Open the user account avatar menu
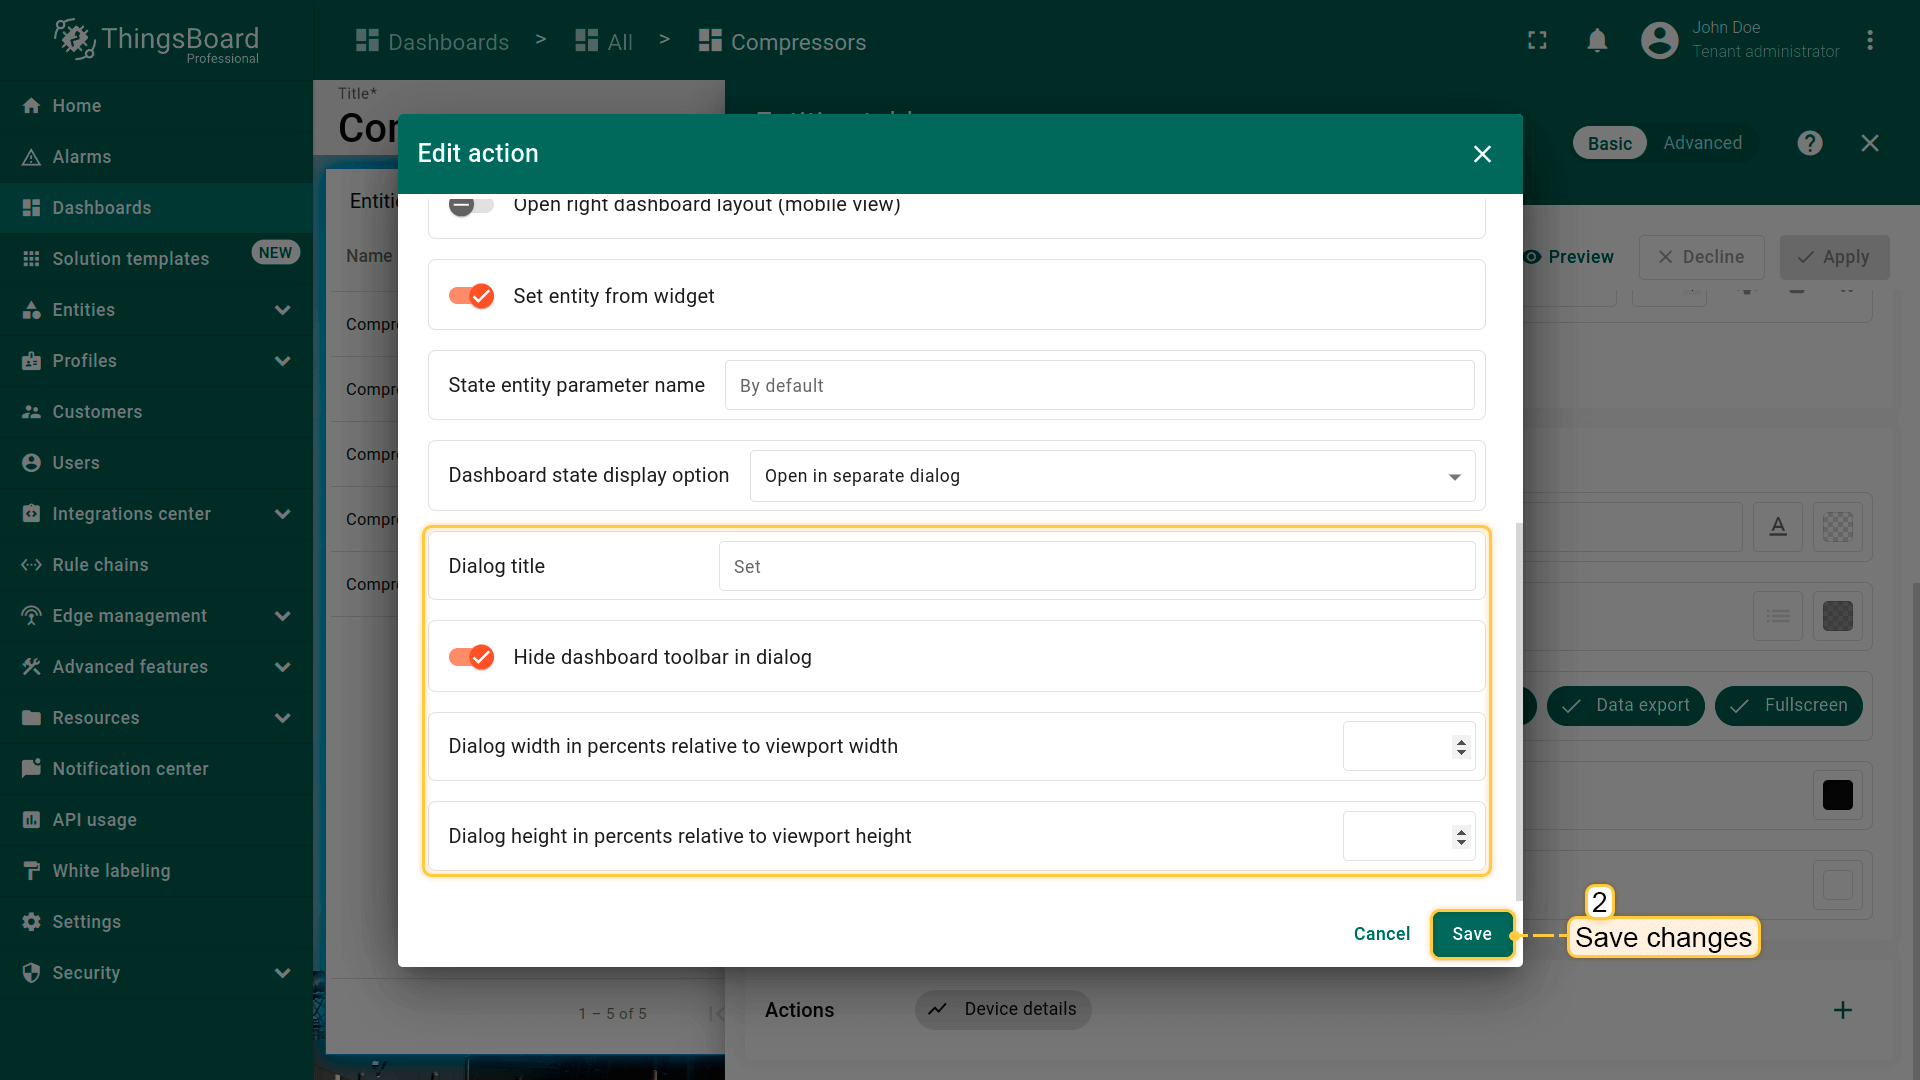 (x=1659, y=41)
